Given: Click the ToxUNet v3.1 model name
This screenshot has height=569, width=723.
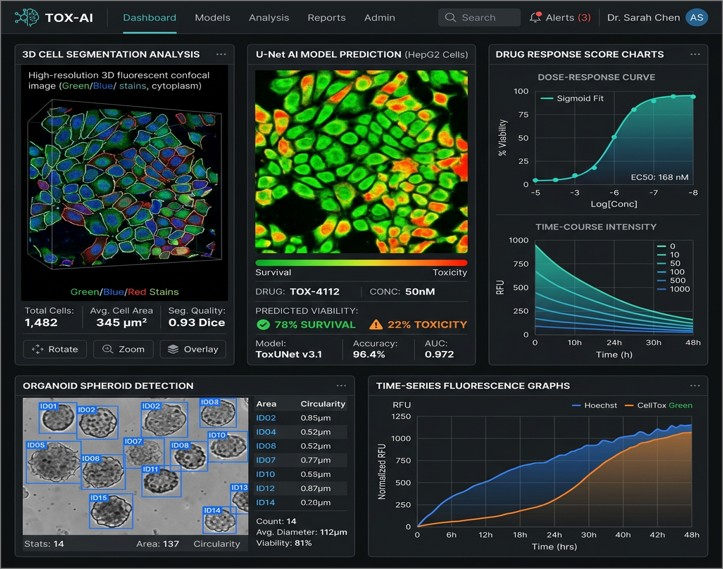Looking at the screenshot, I should [x=289, y=354].
